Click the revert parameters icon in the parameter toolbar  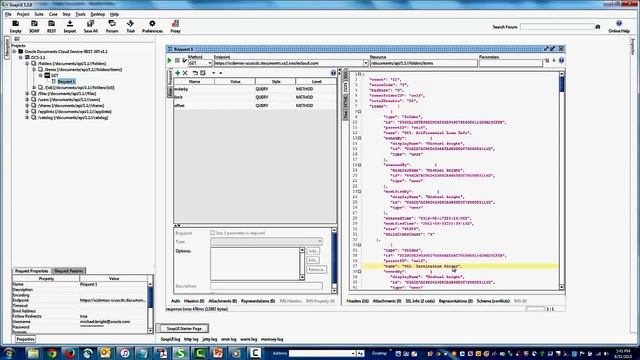195,73
